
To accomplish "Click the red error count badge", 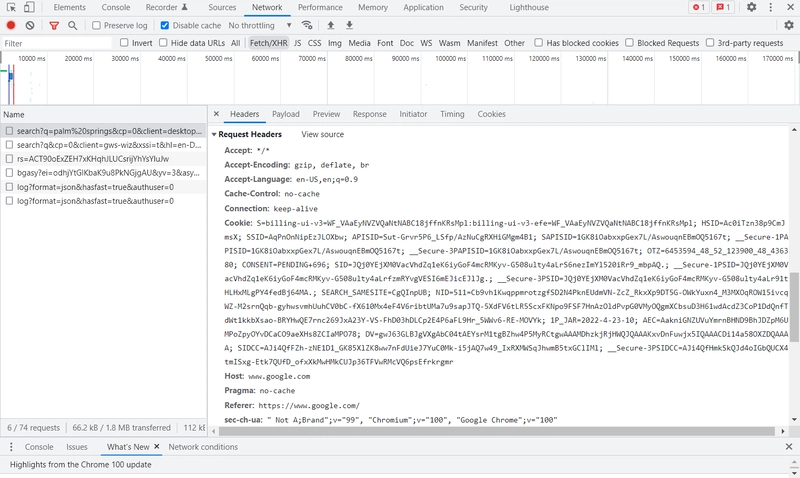I will coord(698,7).
